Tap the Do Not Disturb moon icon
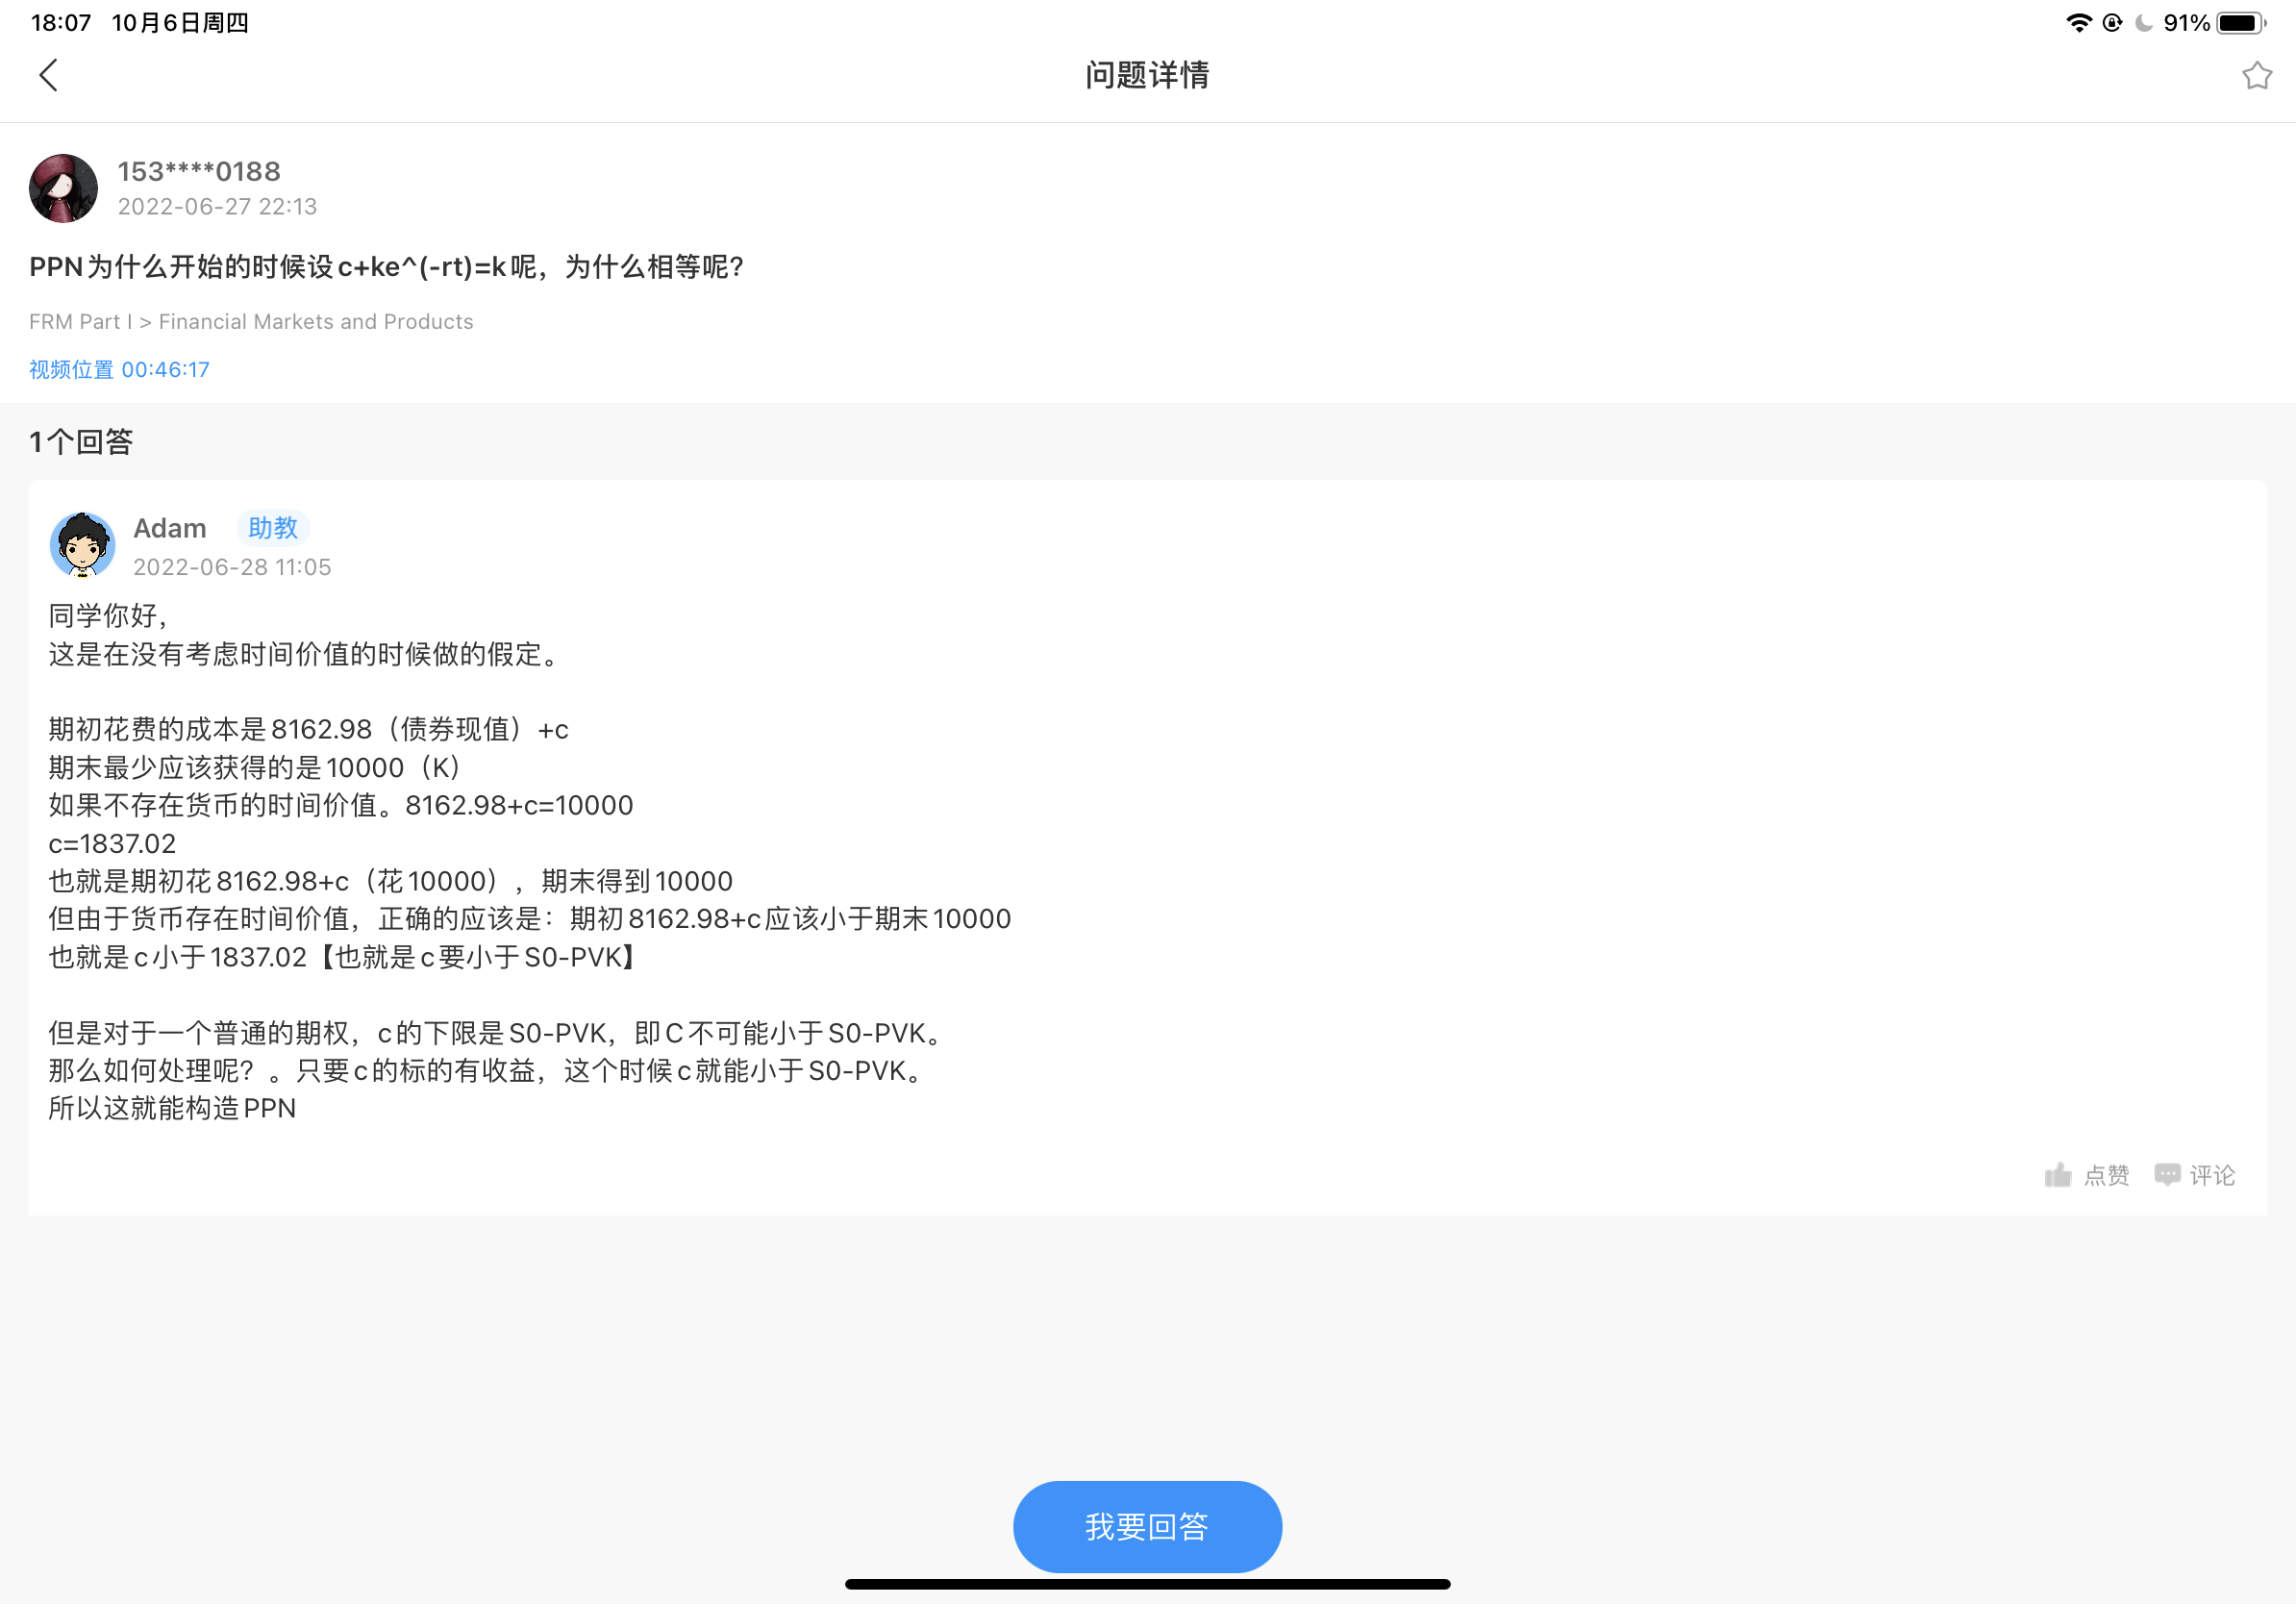2296x1604 pixels. [2143, 23]
